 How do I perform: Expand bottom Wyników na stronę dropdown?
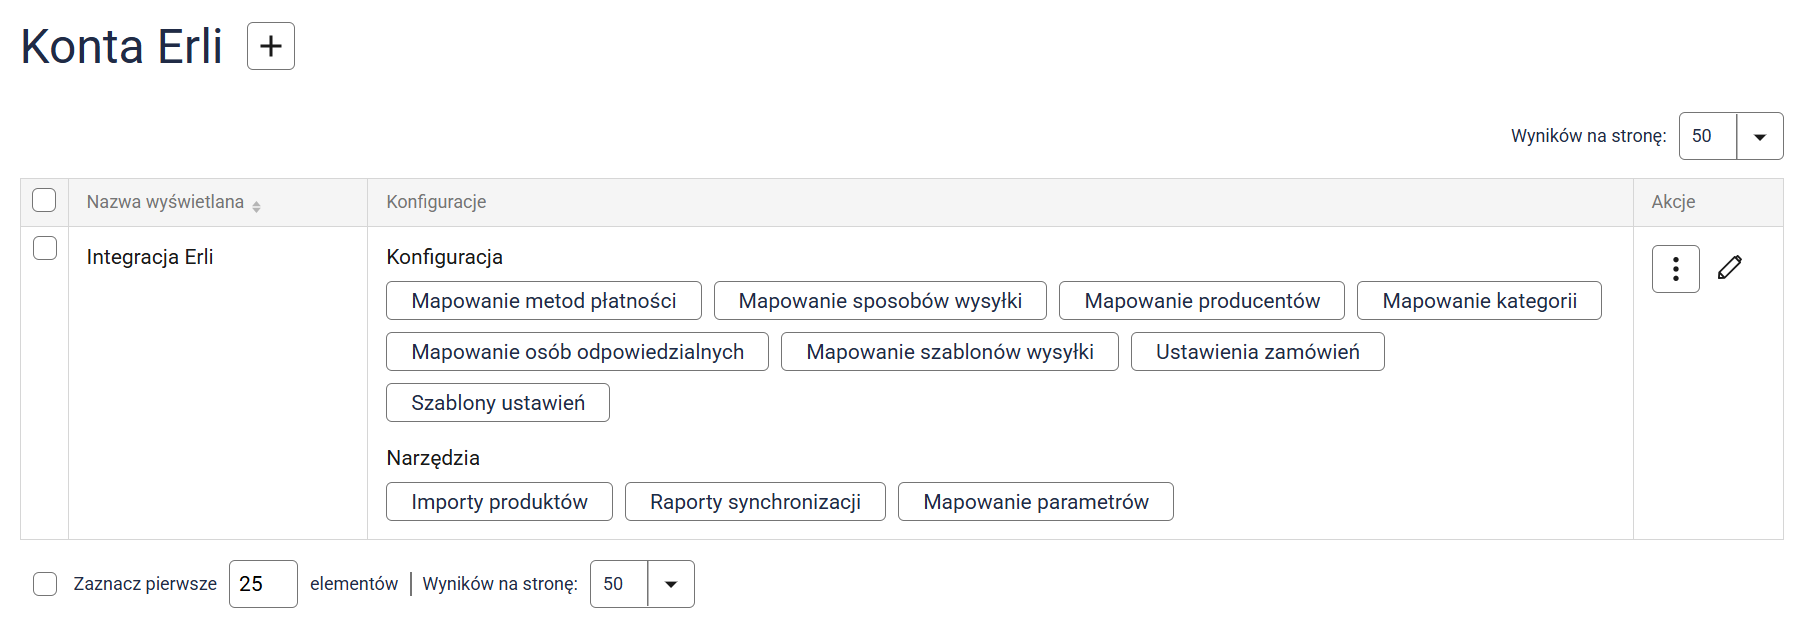pyautogui.click(x=671, y=584)
